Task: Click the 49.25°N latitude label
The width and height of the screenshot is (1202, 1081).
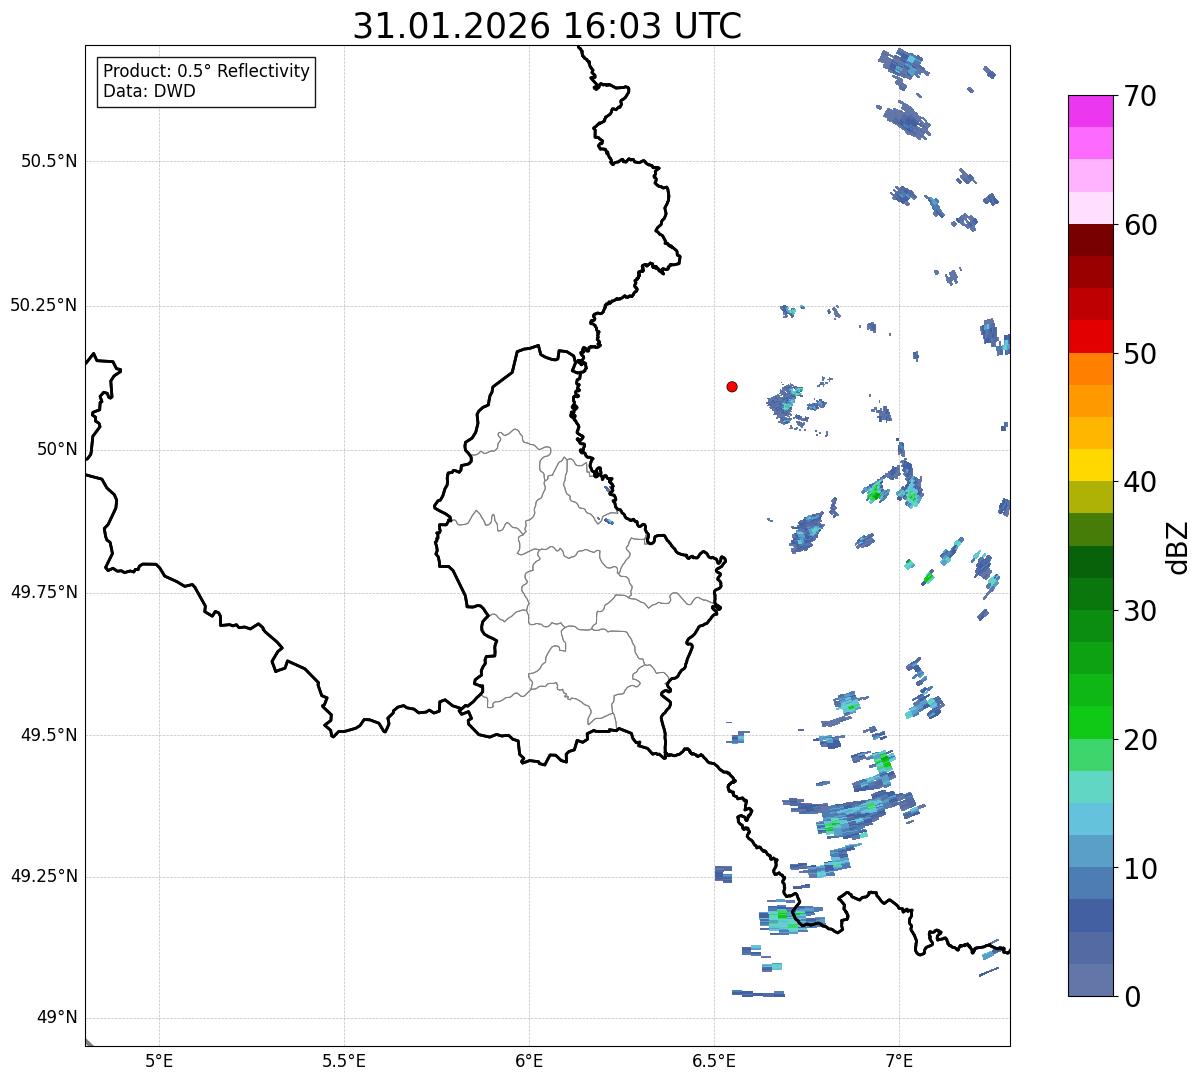Action: tap(44, 876)
